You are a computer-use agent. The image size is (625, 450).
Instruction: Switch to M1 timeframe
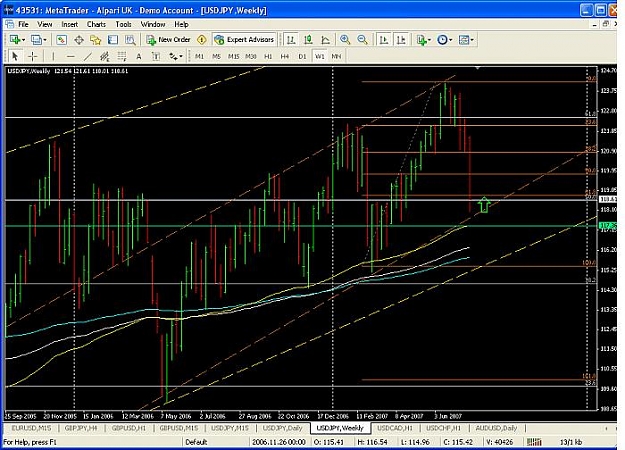click(199, 57)
